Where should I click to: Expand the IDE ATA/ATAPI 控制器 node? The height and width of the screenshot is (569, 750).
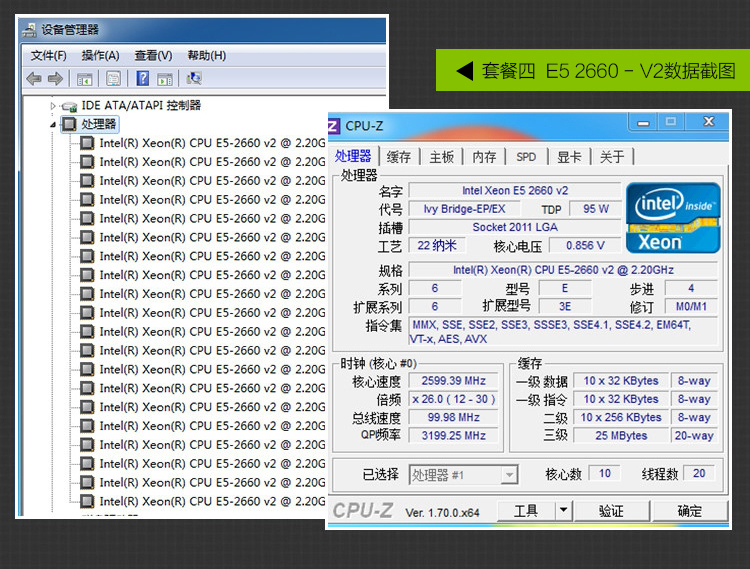point(53,106)
